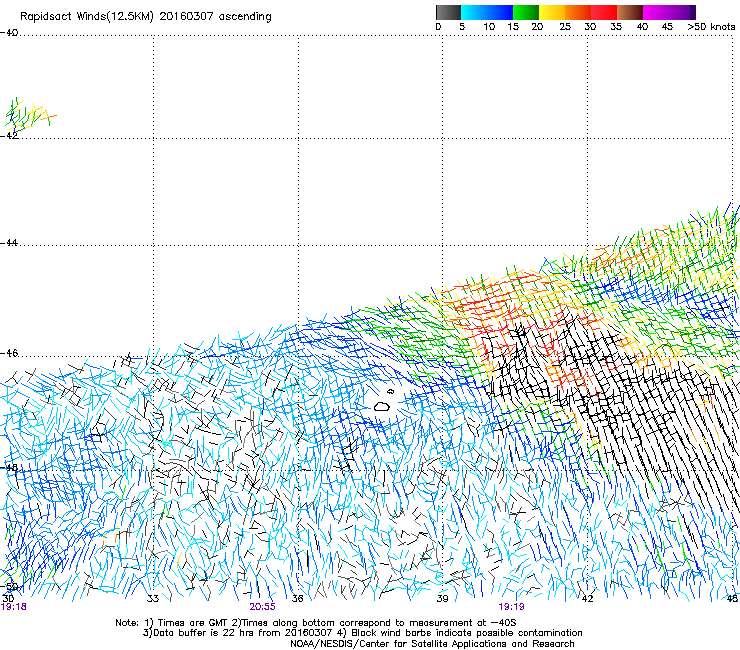Click the legend label '25'
Image resolution: width=740 pixels, height=650 pixels.
(x=565, y=27)
